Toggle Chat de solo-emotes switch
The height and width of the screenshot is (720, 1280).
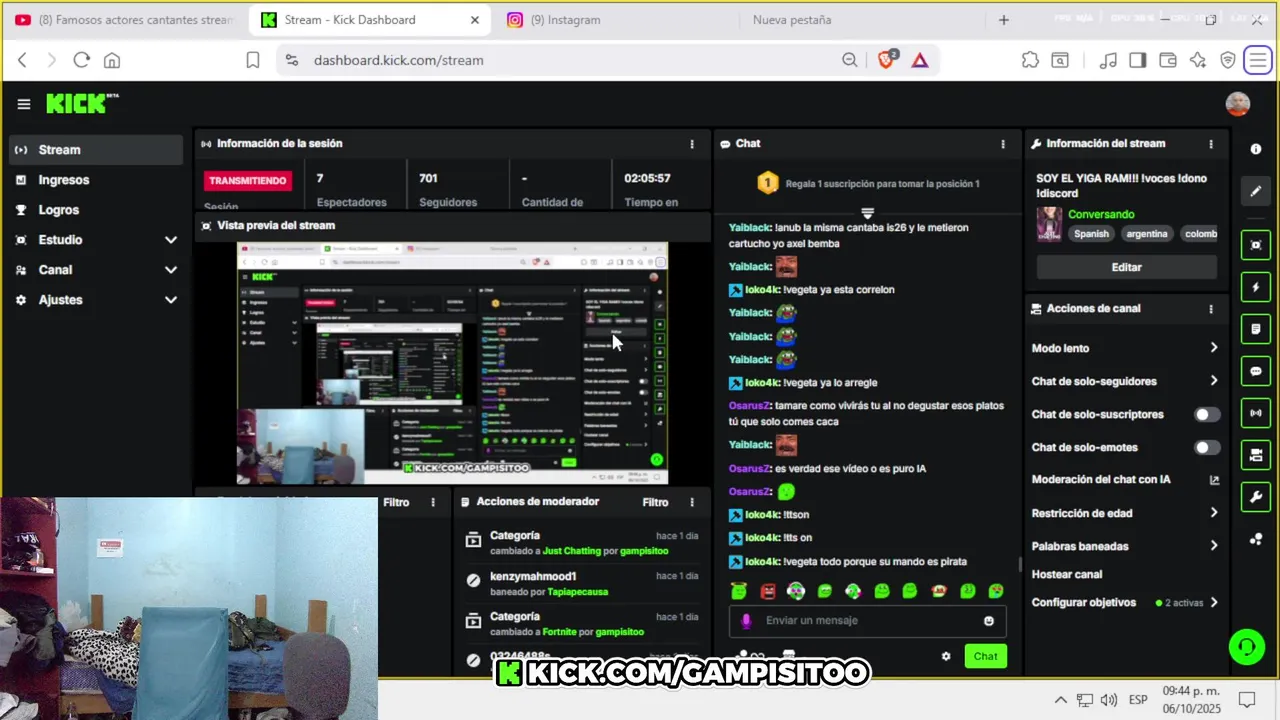pyautogui.click(x=1207, y=447)
